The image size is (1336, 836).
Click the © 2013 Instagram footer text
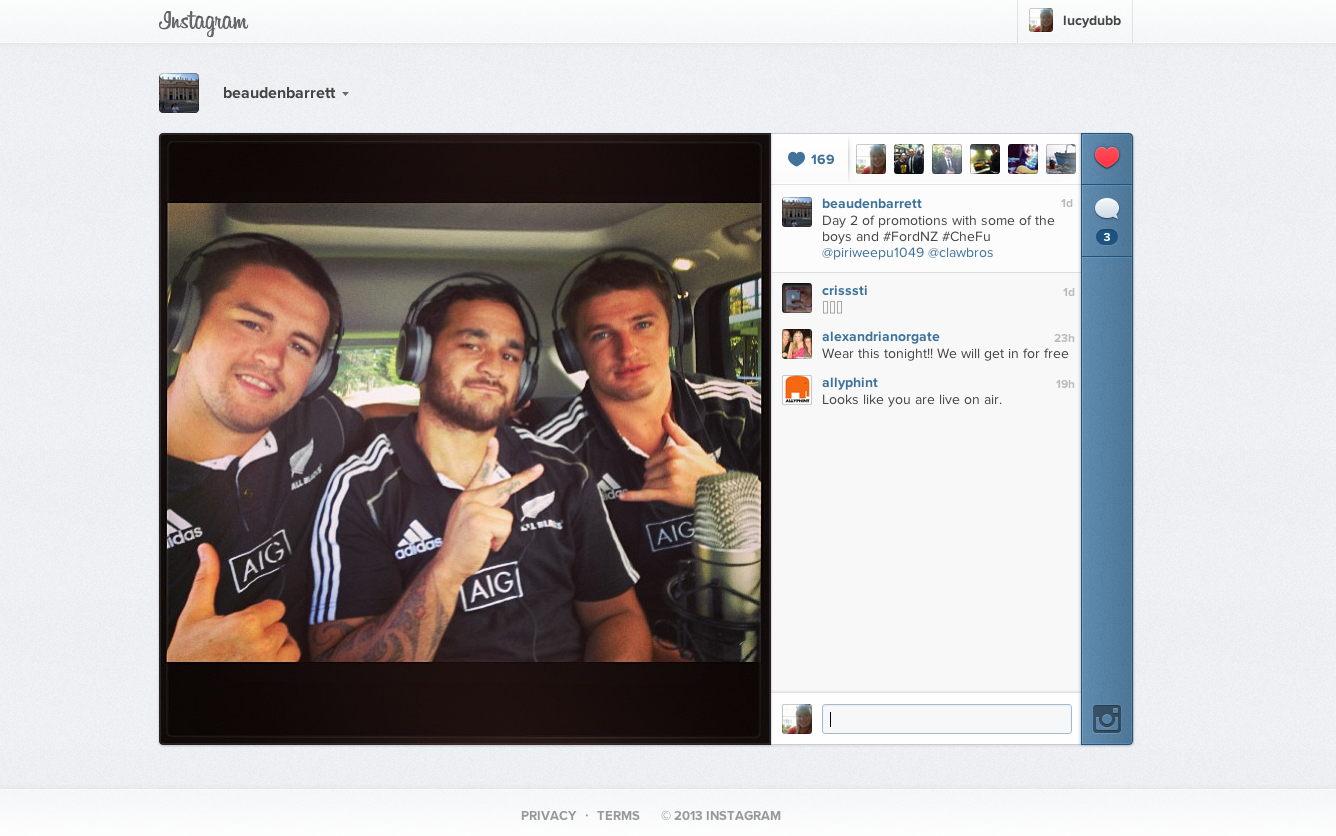[721, 816]
